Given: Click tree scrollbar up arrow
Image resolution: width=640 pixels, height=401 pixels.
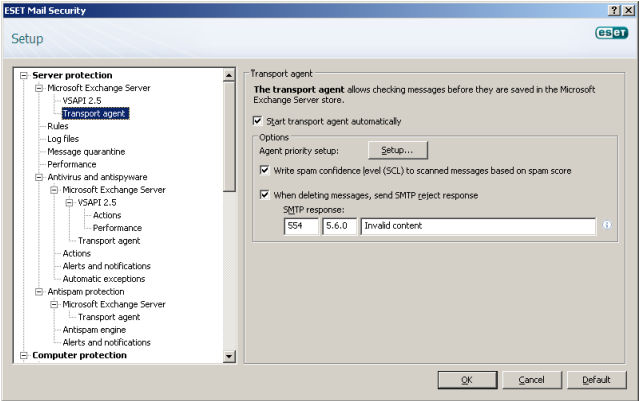Looking at the screenshot, I should 229,75.
